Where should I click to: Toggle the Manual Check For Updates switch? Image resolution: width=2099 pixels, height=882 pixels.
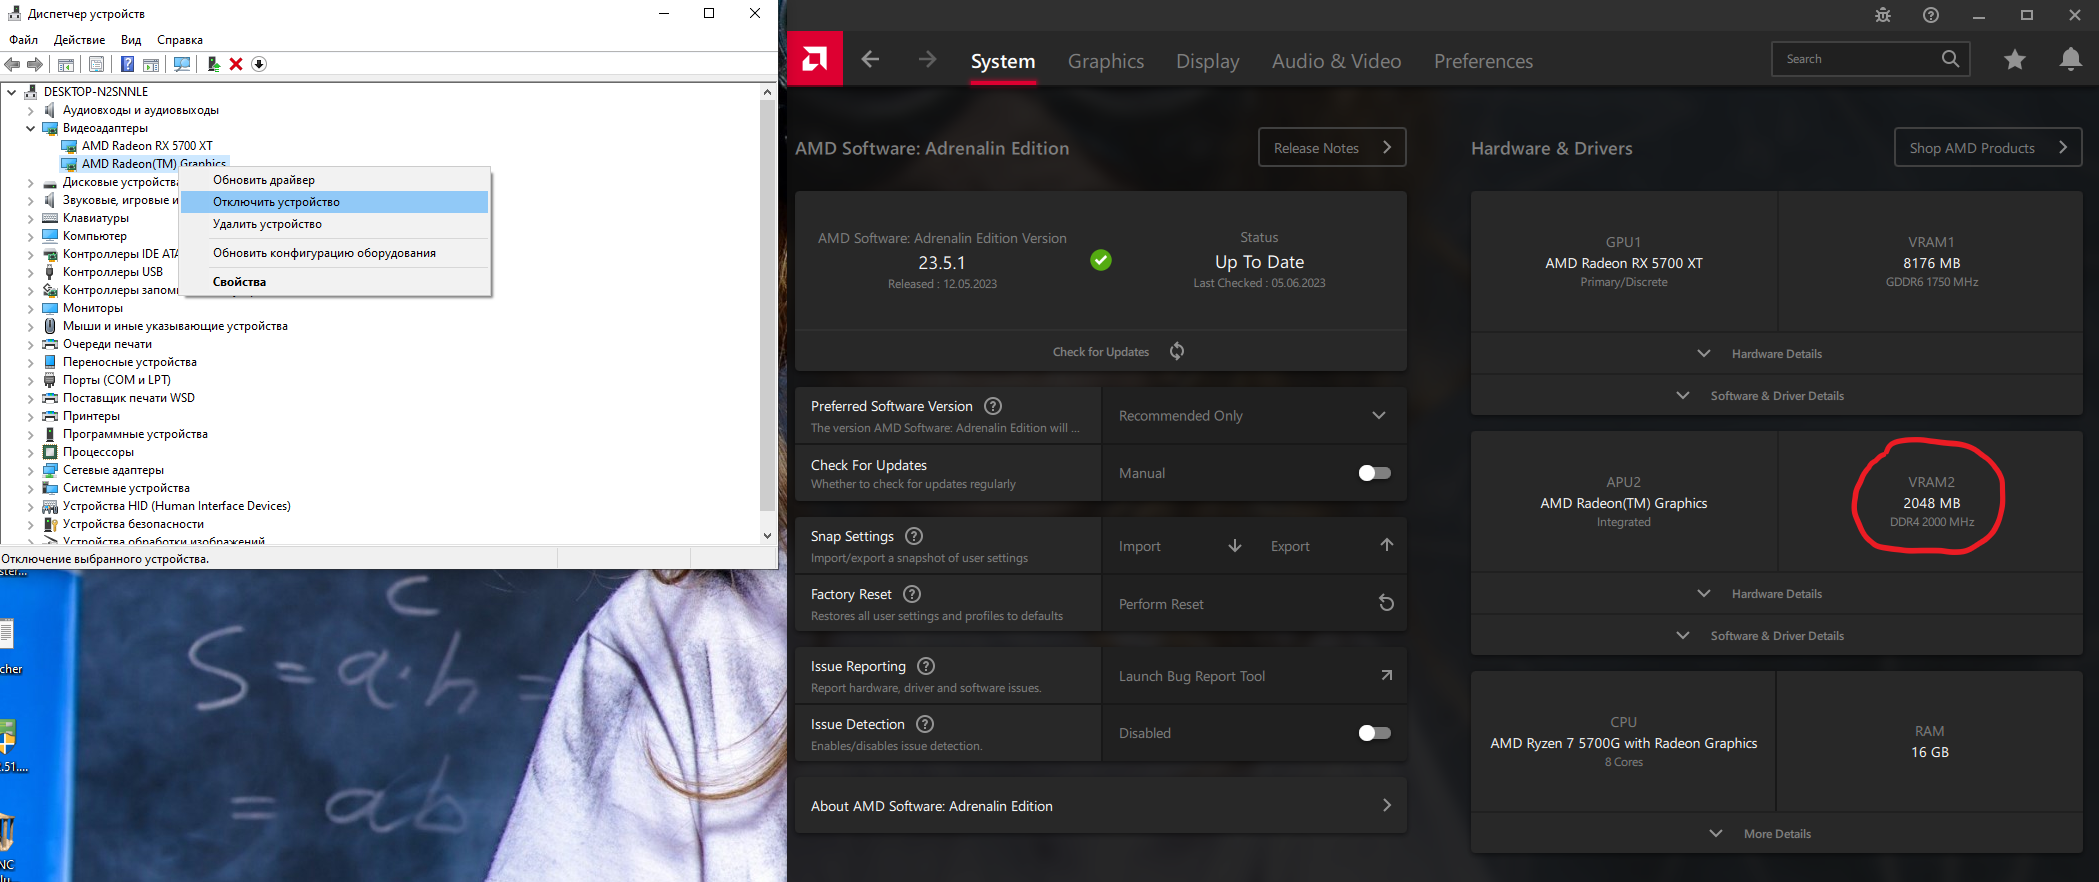(x=1375, y=473)
